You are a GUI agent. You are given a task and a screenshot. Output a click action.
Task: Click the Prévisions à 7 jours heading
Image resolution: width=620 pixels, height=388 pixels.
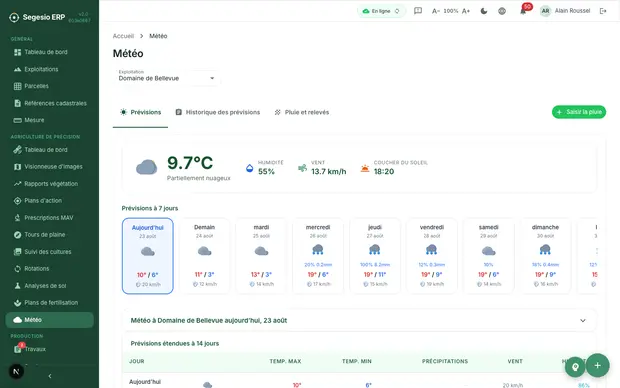tap(150, 208)
